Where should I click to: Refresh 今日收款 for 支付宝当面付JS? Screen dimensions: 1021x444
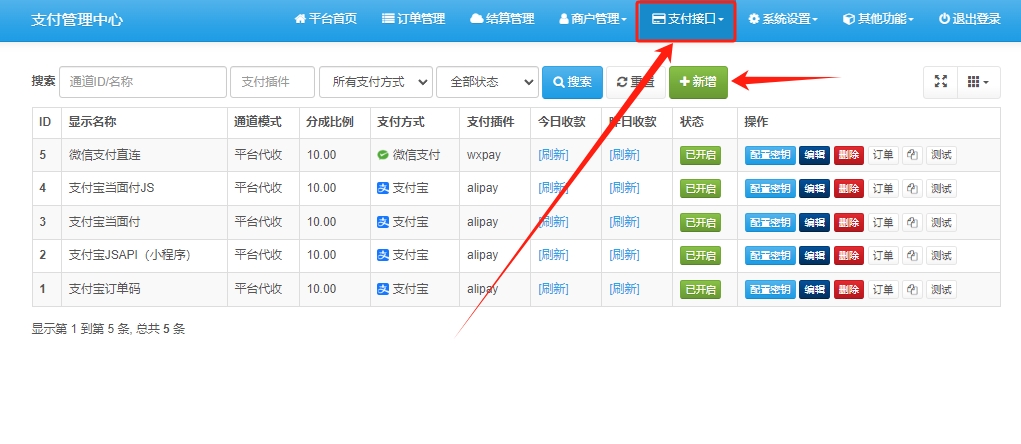pos(553,188)
